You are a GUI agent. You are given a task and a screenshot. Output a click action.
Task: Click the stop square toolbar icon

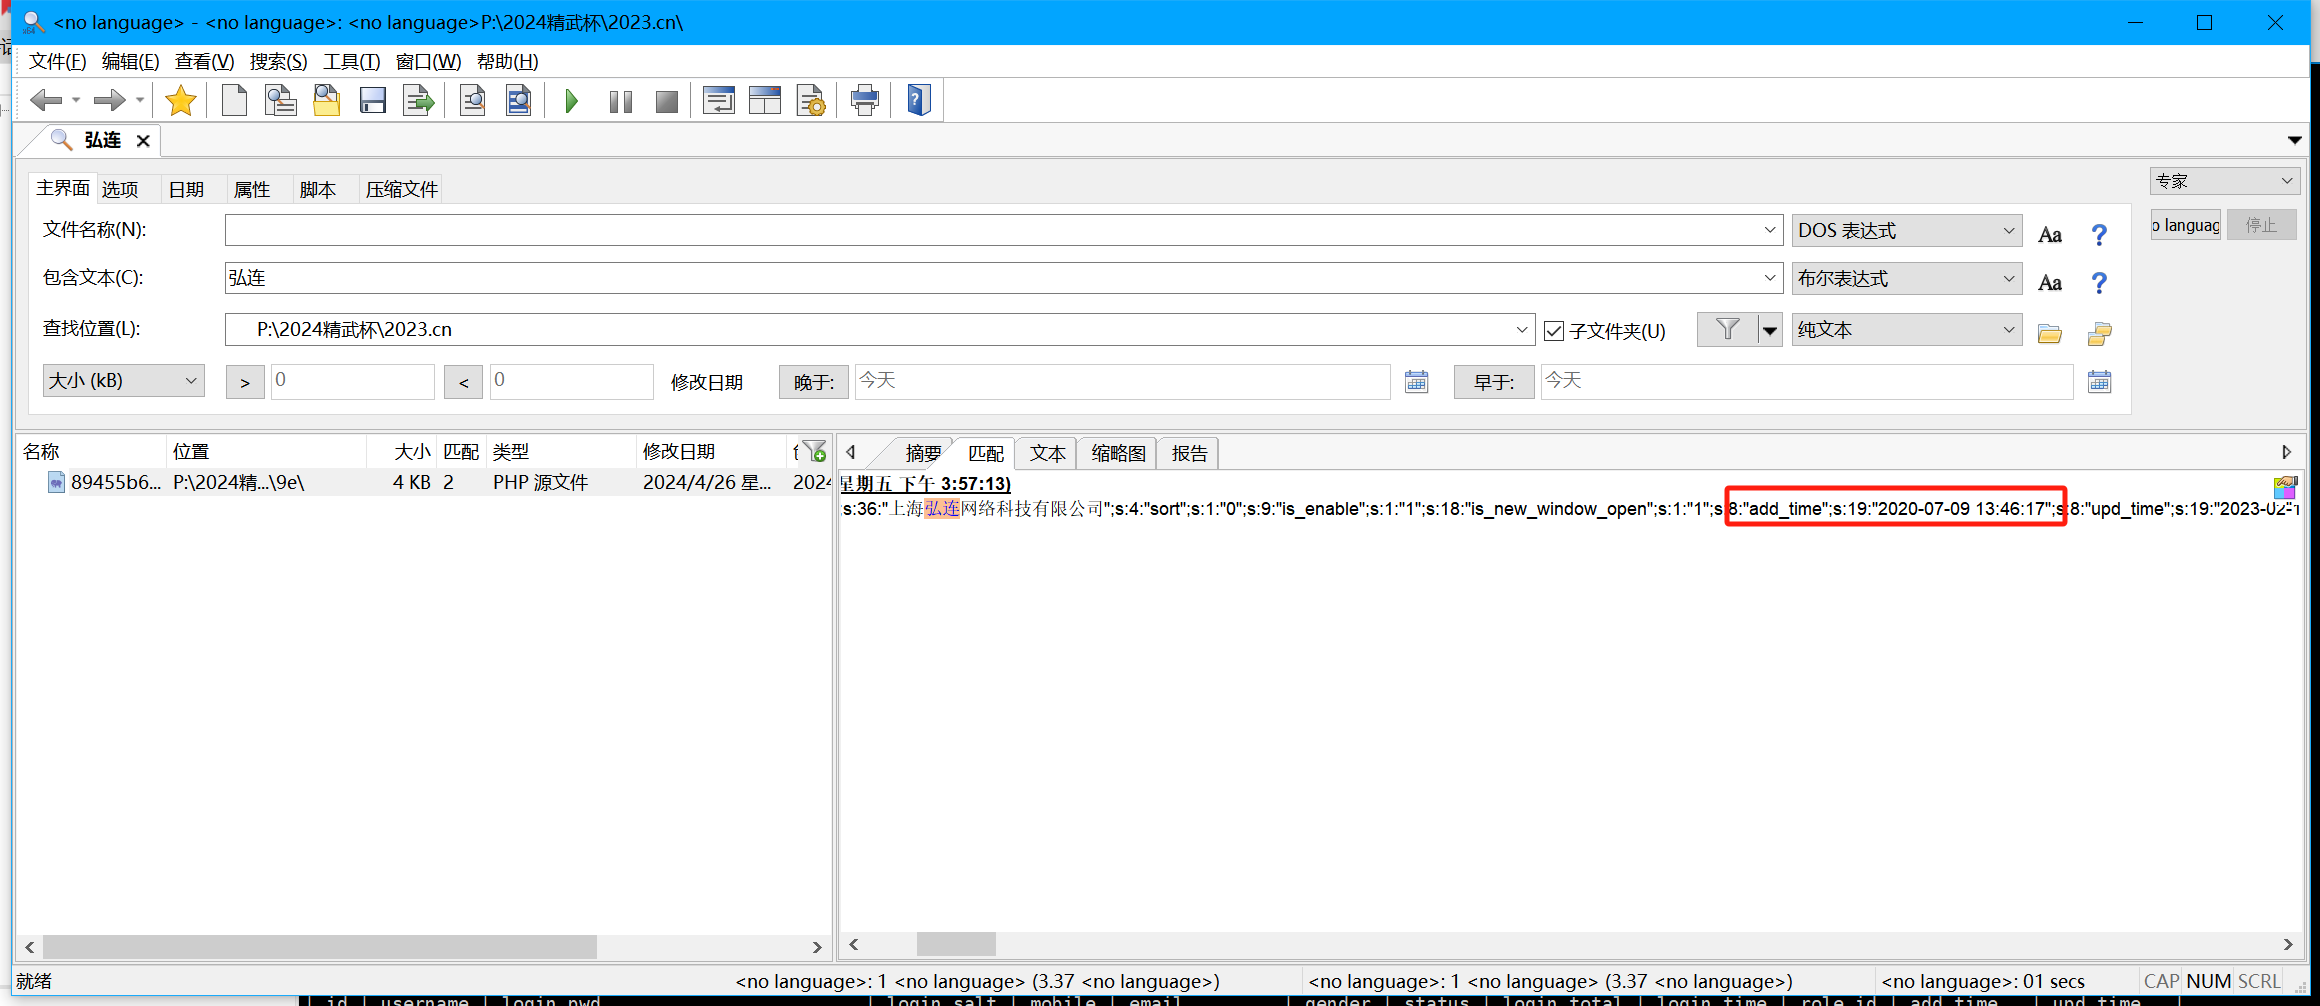click(x=666, y=101)
